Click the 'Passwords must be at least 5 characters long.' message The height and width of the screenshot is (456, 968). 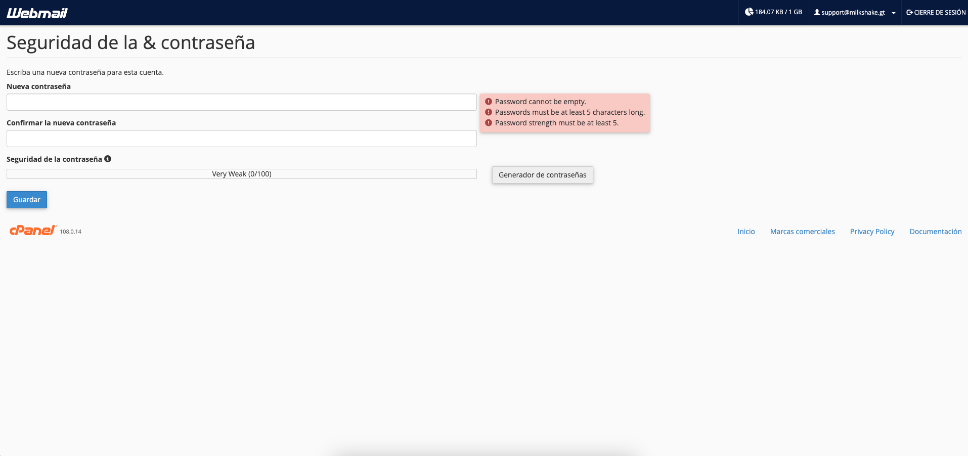coord(570,112)
